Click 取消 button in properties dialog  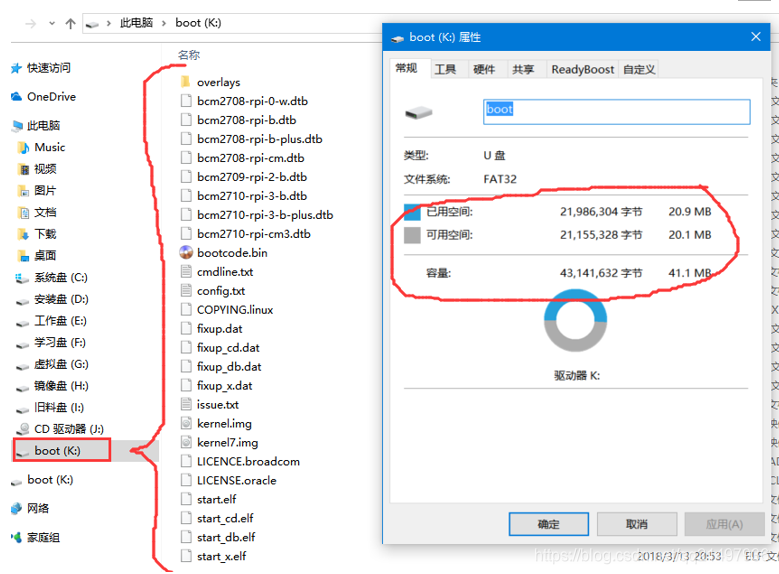tap(636, 524)
